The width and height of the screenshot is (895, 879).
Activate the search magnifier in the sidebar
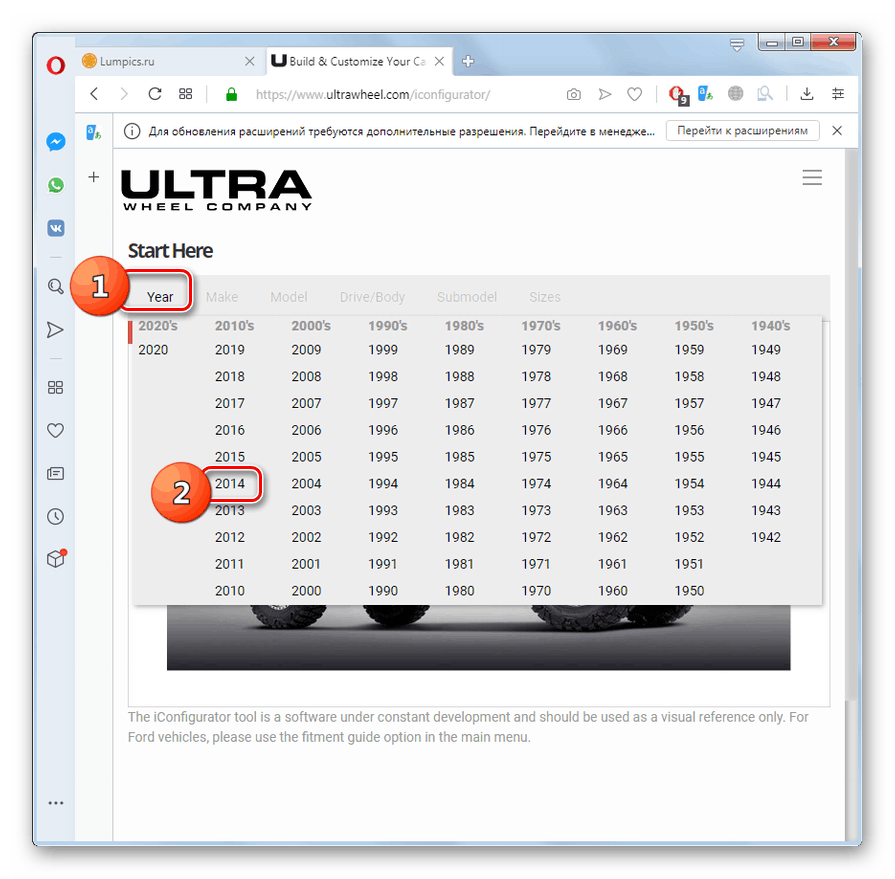[55, 286]
